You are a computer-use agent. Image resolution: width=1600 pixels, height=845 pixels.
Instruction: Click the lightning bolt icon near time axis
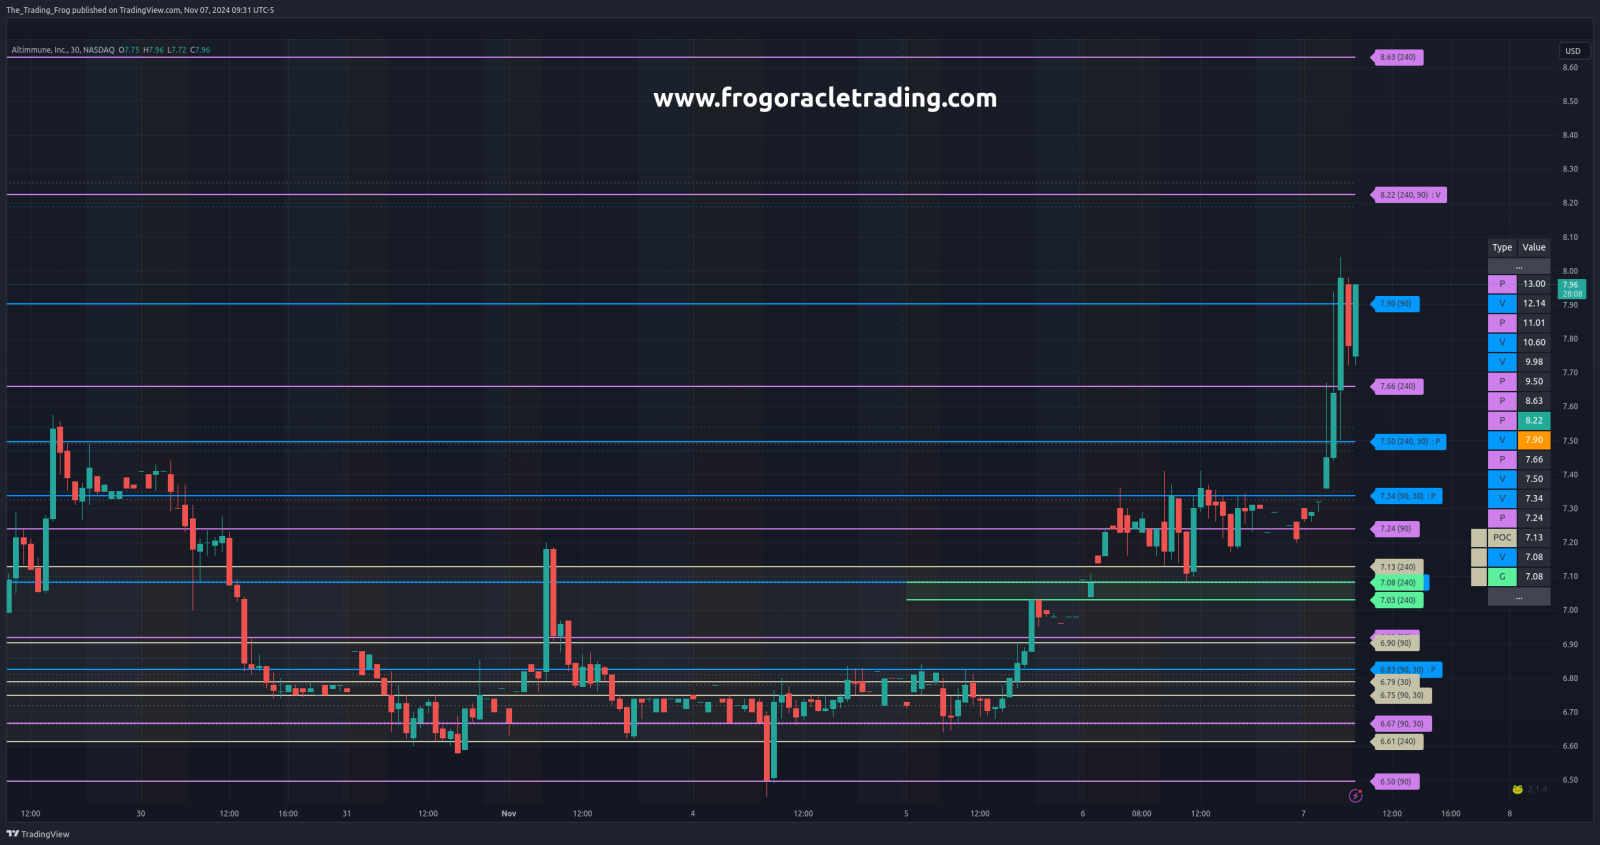(x=1356, y=796)
